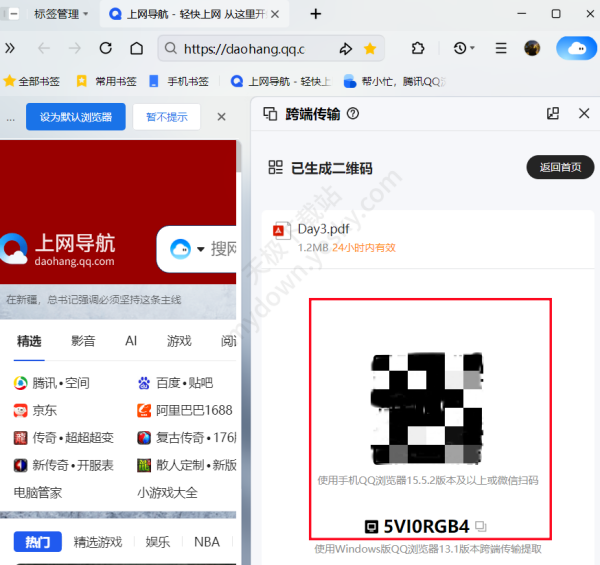The image size is (600, 565).
Task: Bookmark this page with the star icon
Action: tap(370, 48)
